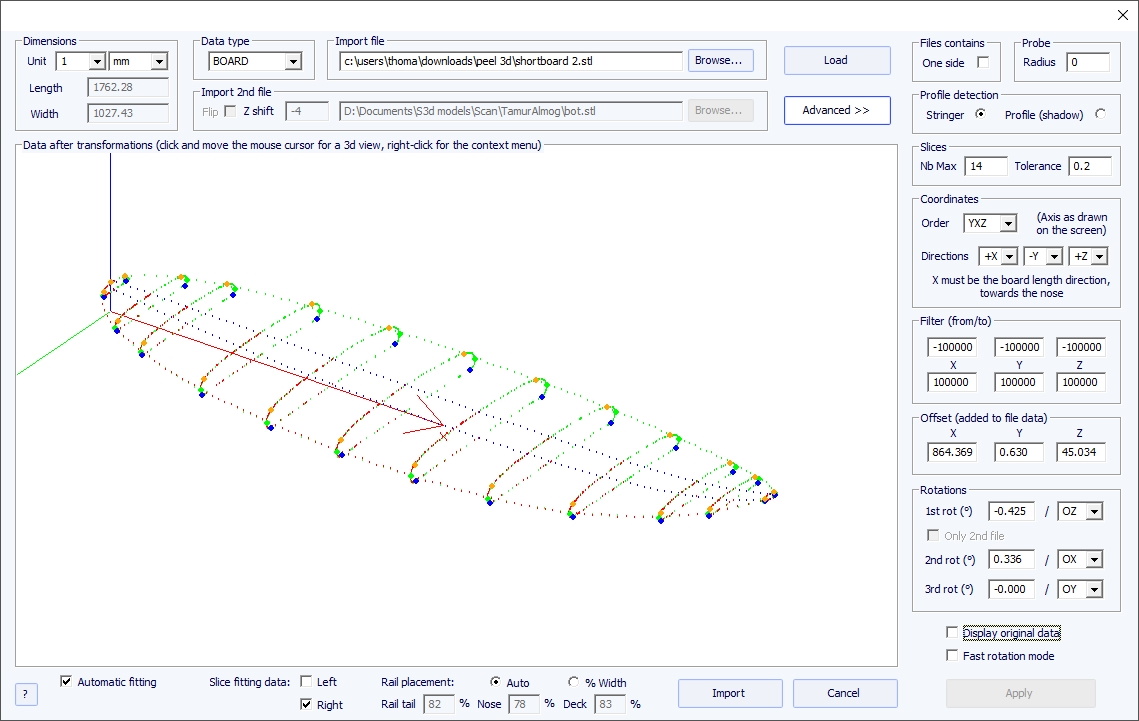Uncheck Automatic fitting option
Image resolution: width=1139 pixels, height=721 pixels.
tap(66, 682)
